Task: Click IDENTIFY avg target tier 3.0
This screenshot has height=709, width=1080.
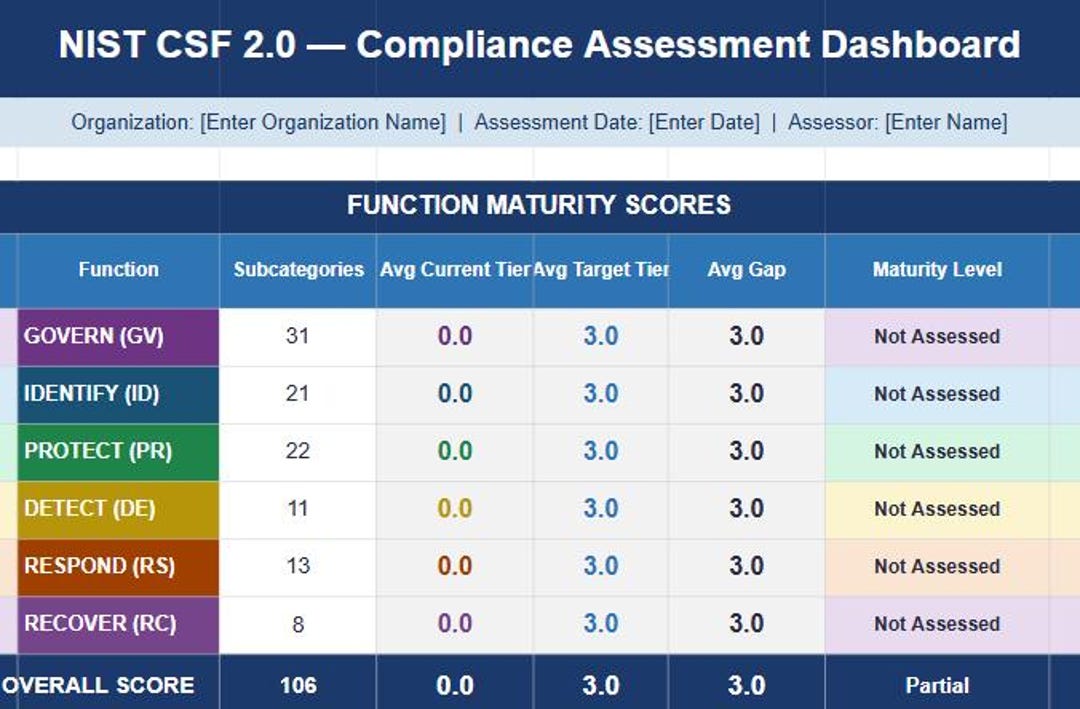Action: 601,394
